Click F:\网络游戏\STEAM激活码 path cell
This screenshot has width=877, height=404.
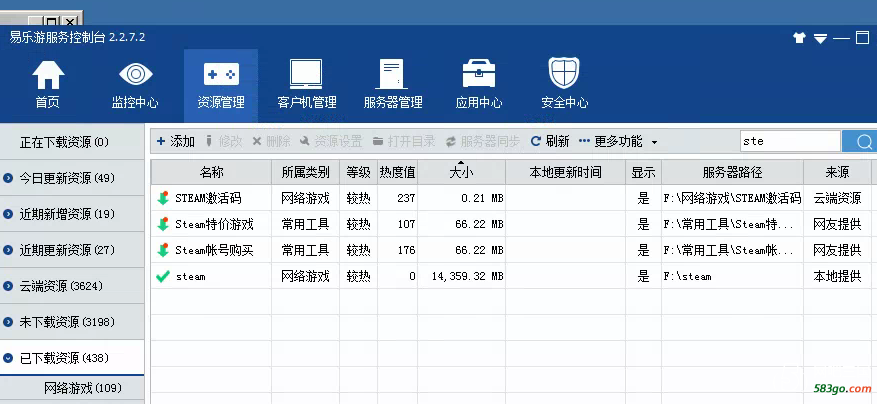click(x=732, y=198)
